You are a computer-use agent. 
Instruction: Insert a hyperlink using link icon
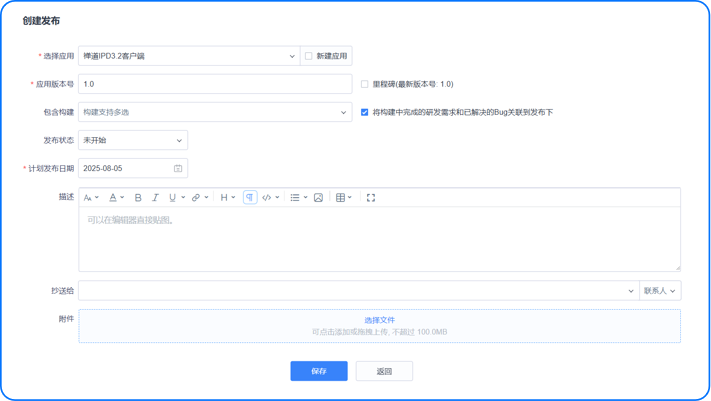coord(196,198)
